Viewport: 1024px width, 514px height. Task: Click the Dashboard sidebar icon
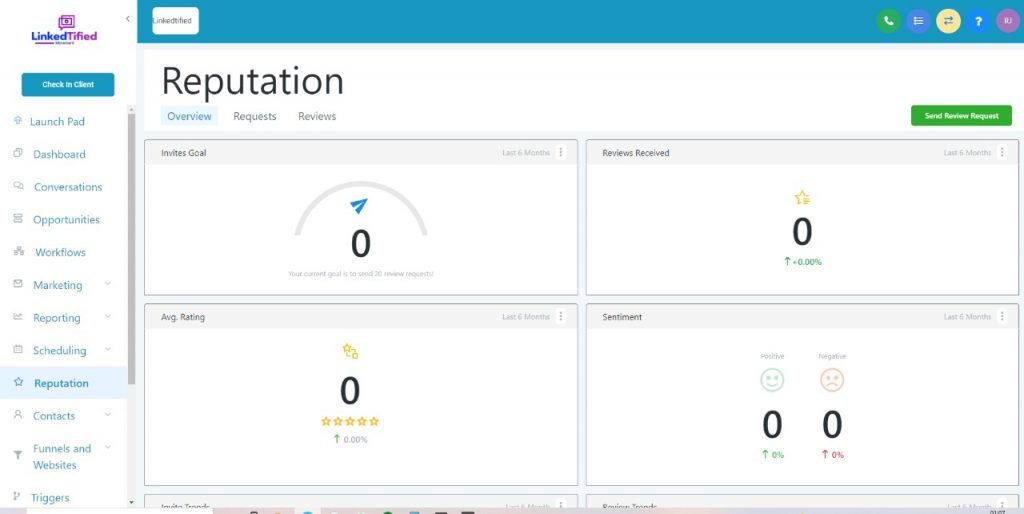coord(18,153)
